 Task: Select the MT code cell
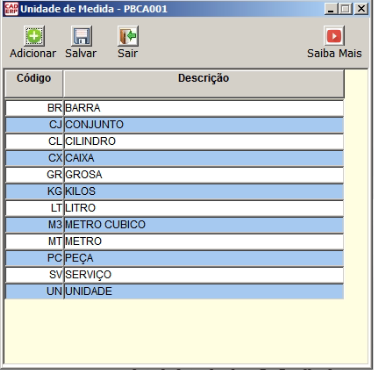[x=34, y=241]
